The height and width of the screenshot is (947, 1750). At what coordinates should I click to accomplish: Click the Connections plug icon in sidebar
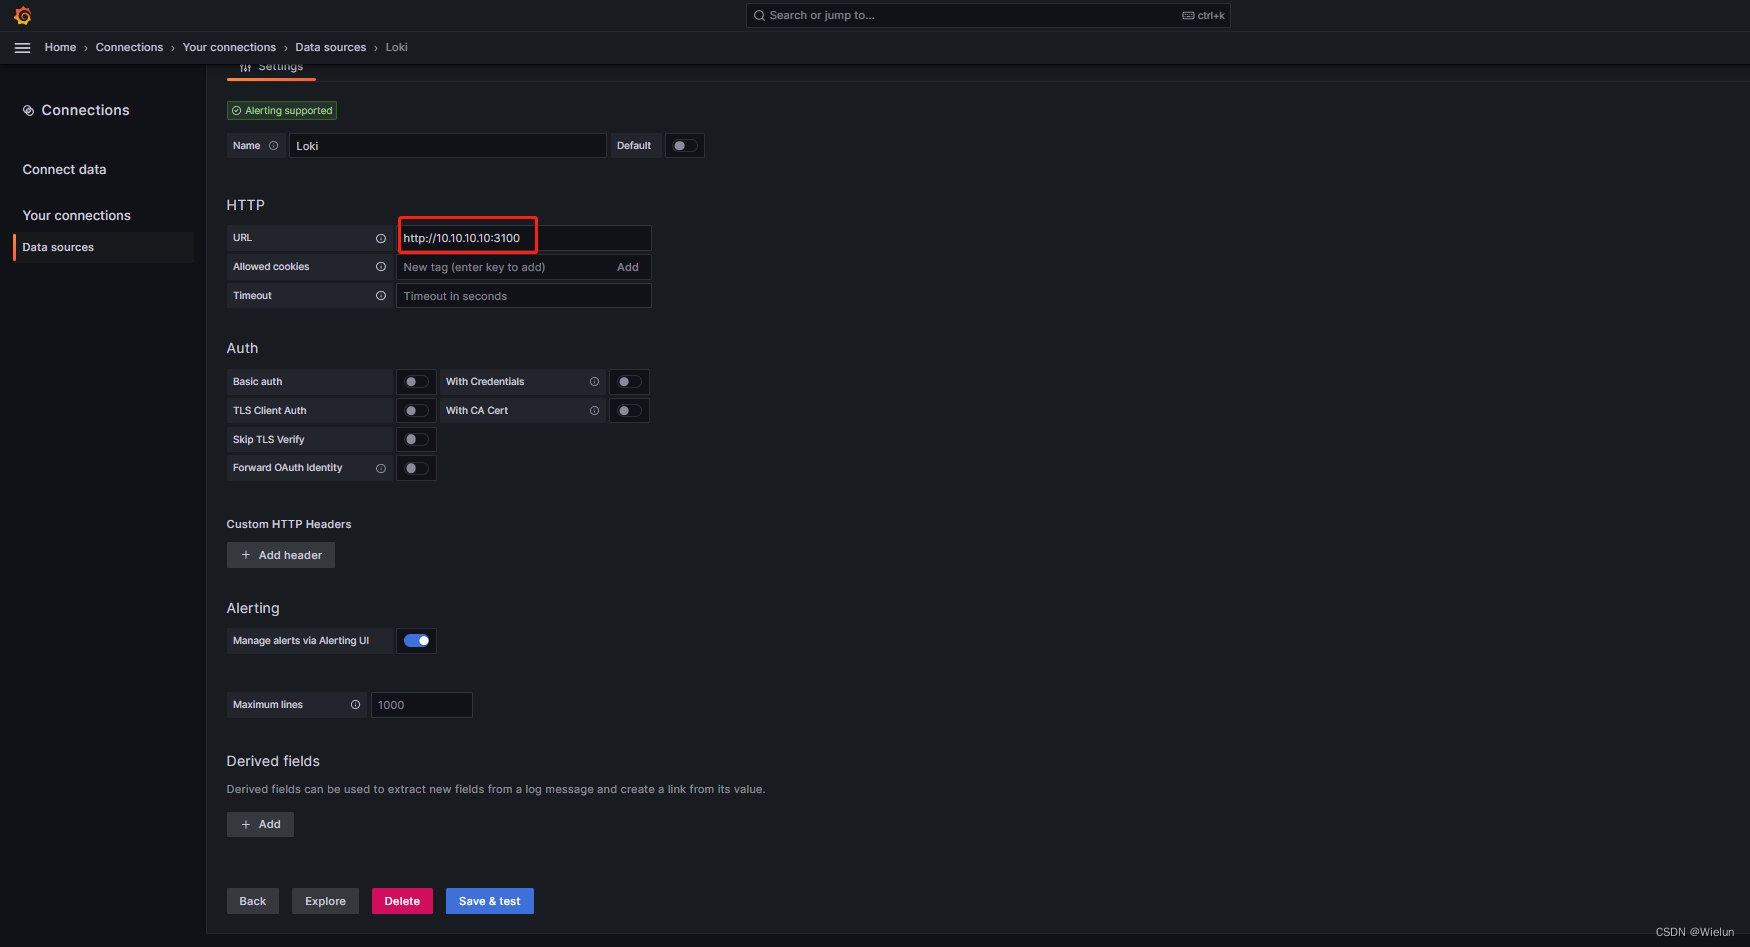[x=29, y=111]
